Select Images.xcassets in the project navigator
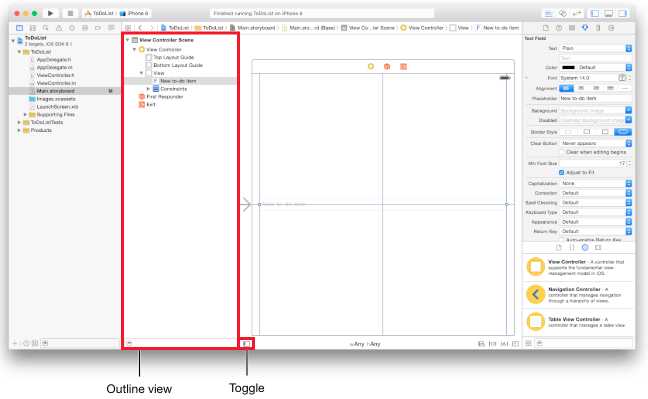This screenshot has width=648, height=399. coord(56,99)
